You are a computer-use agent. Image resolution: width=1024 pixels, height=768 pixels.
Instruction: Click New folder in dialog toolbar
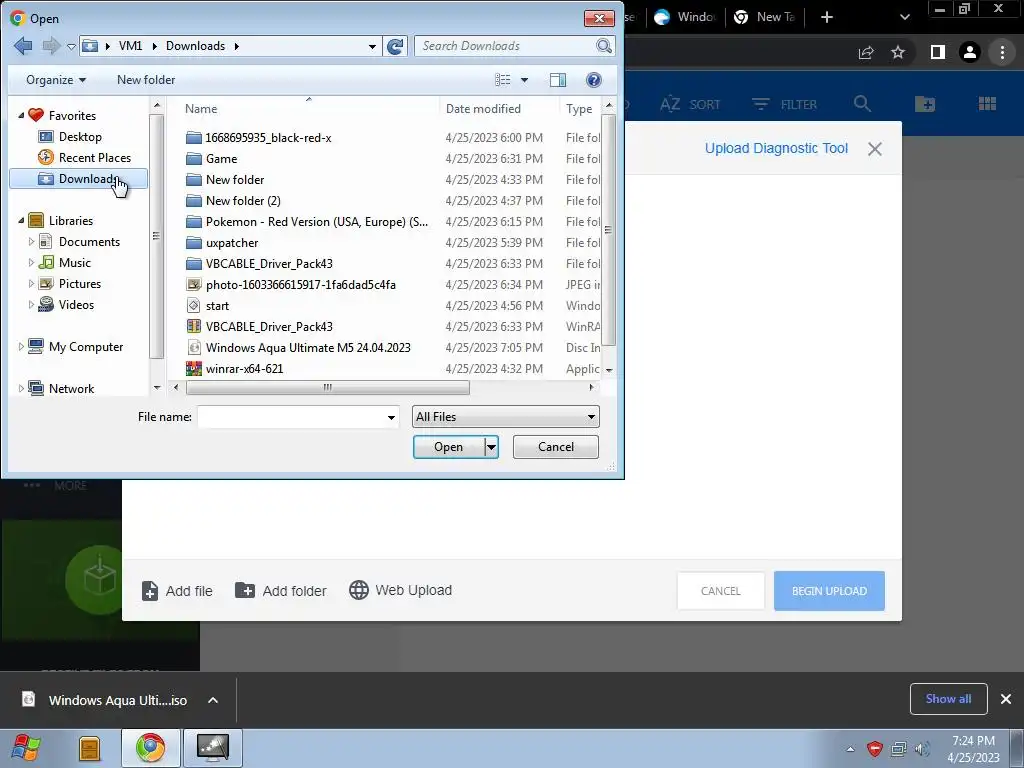pos(146,80)
